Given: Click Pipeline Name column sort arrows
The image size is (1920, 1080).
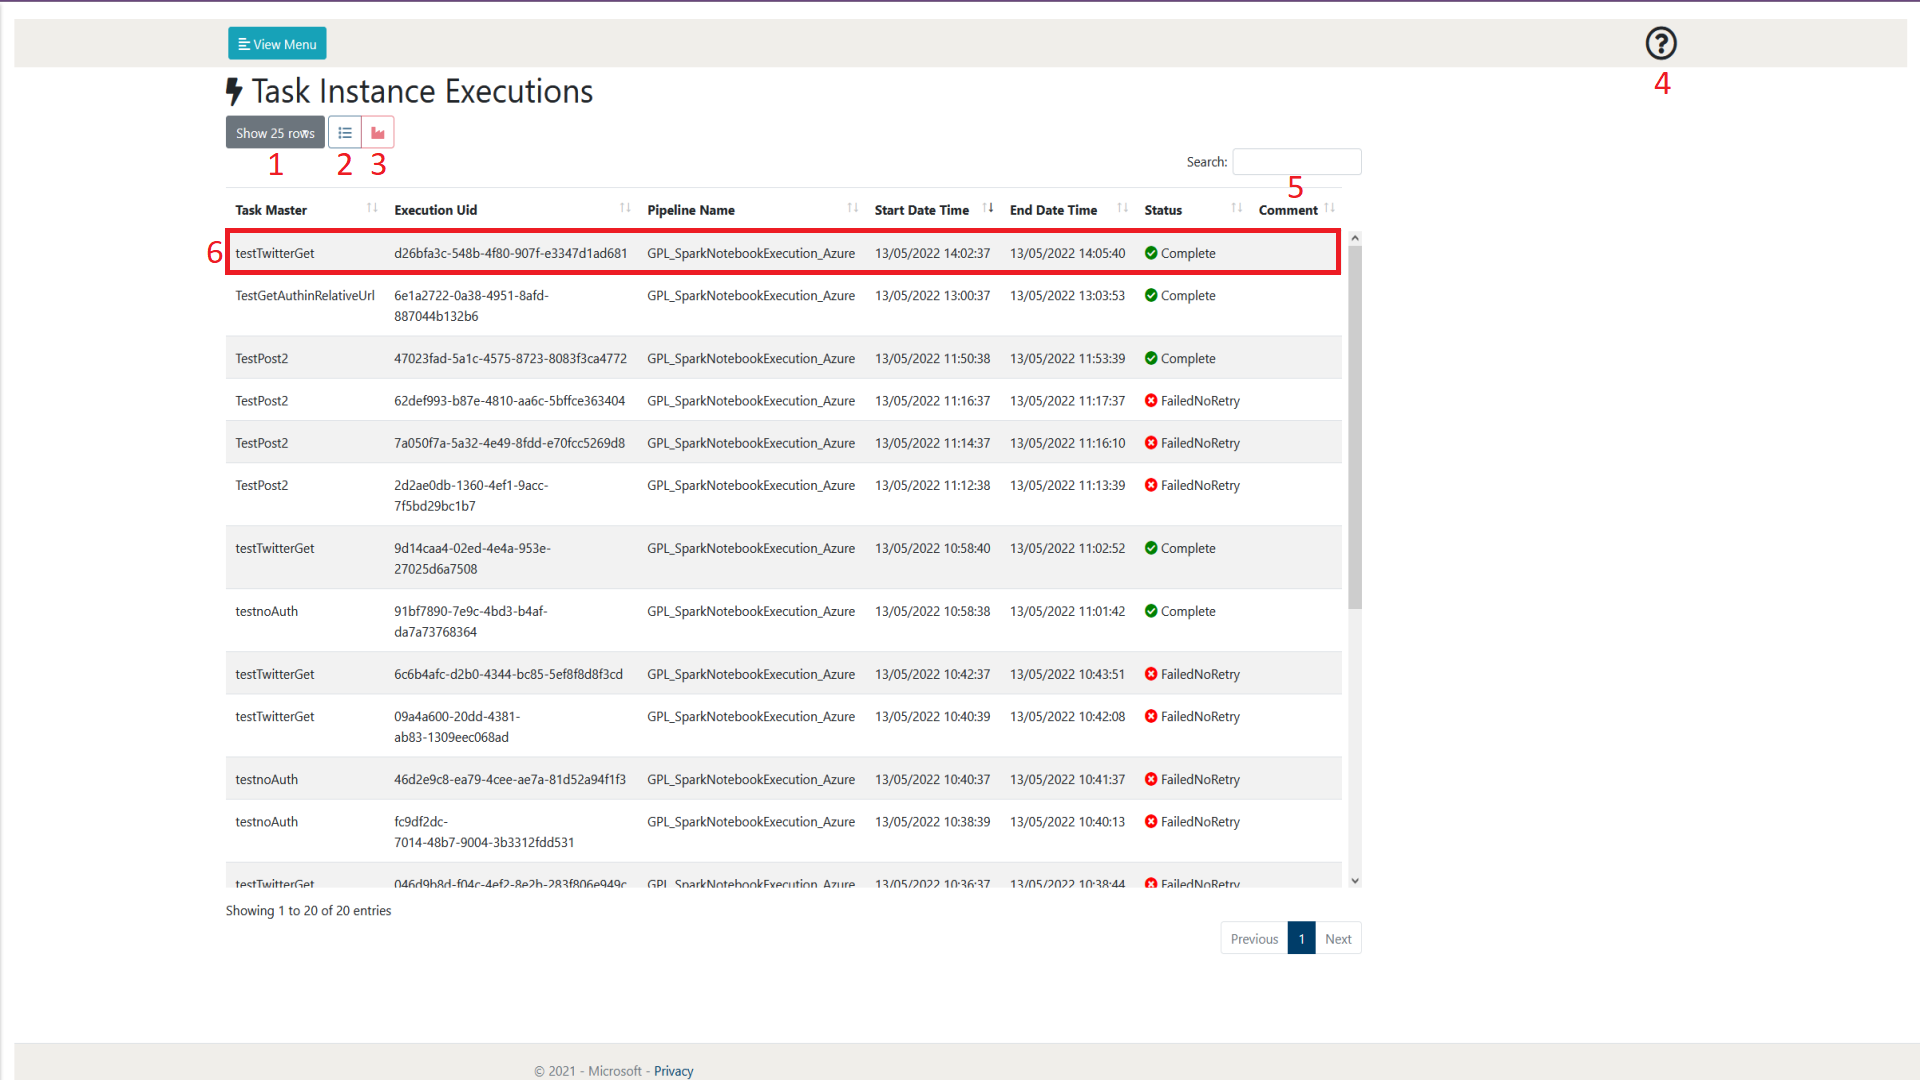Looking at the screenshot, I should [852, 208].
